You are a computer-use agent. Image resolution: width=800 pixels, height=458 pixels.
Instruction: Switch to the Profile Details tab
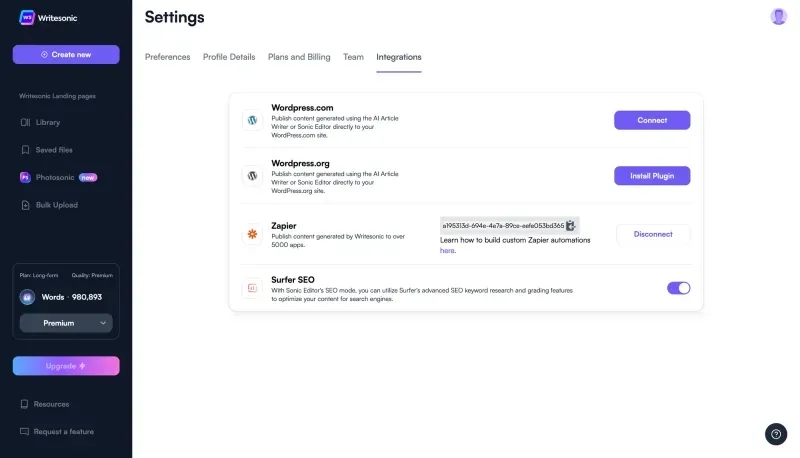[x=229, y=57]
